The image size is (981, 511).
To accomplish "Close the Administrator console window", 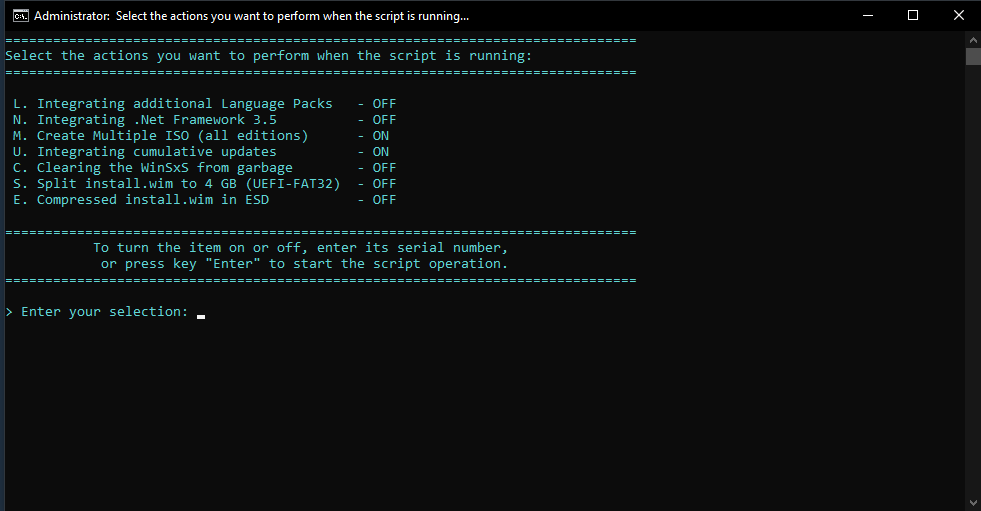I will click(x=958, y=16).
